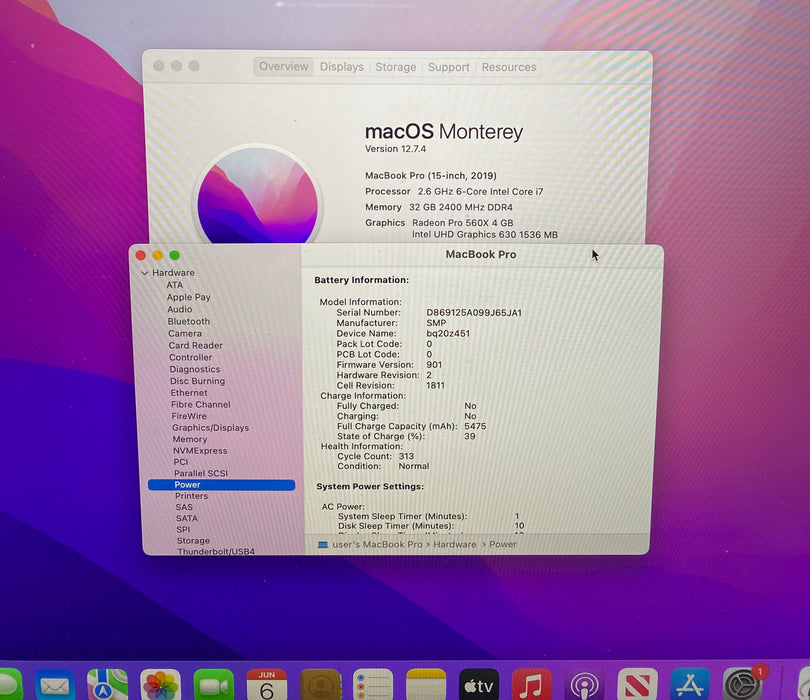Launch Podcasts from the Dock

(x=584, y=685)
